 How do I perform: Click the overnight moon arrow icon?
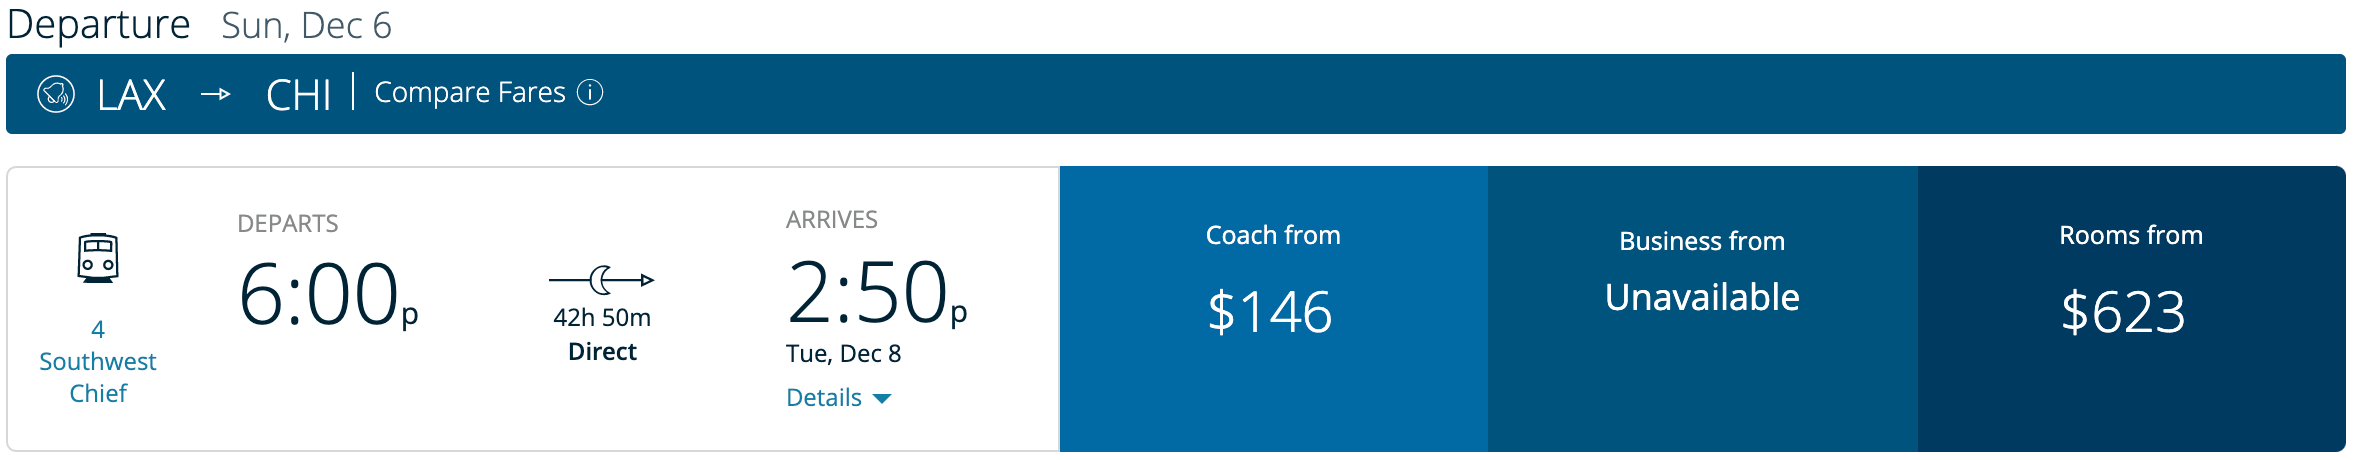coord(602,280)
